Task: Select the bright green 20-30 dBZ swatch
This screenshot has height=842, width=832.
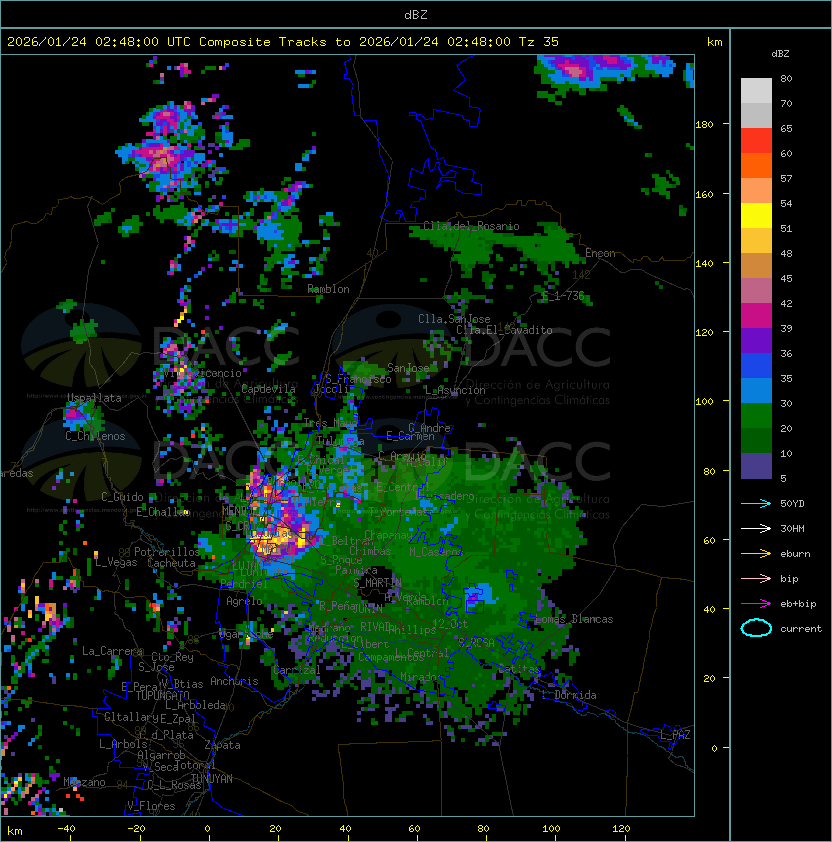Action: [x=756, y=416]
